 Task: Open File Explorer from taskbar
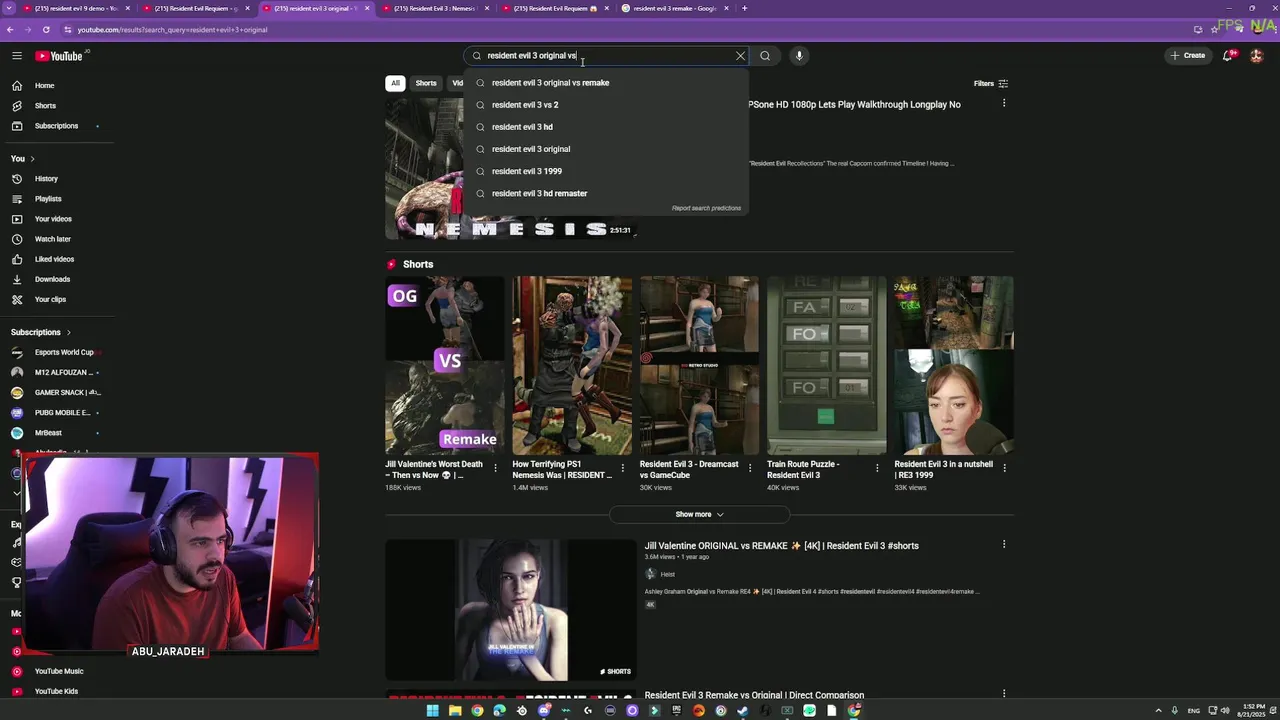point(455,711)
